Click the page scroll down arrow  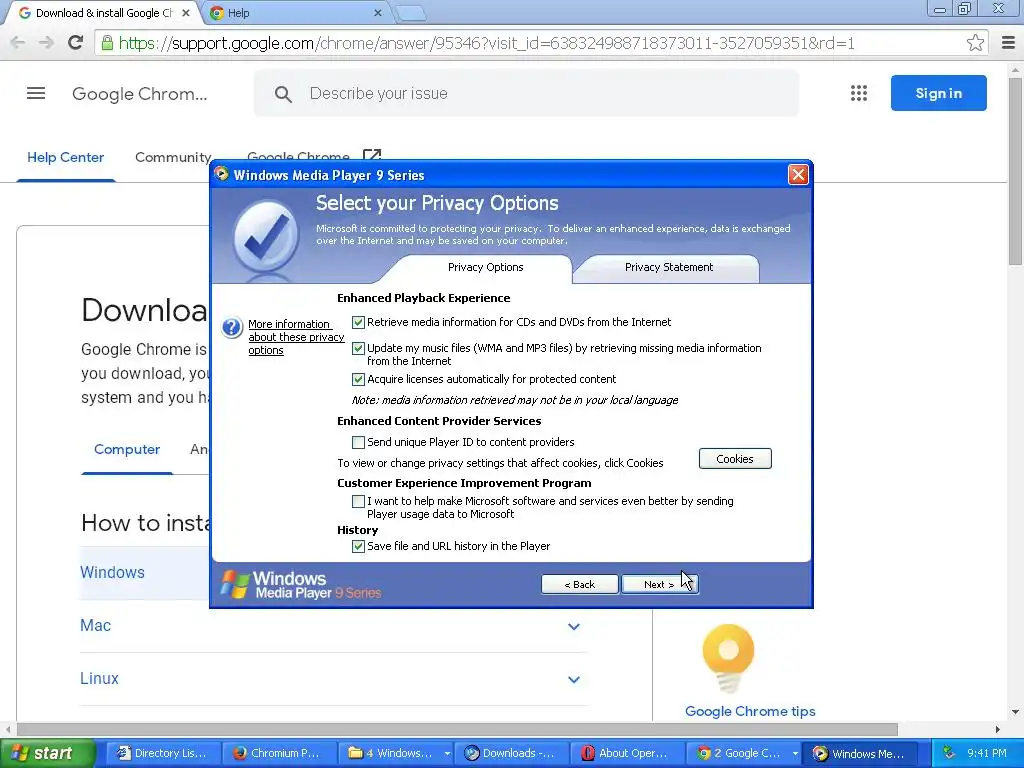1015,712
